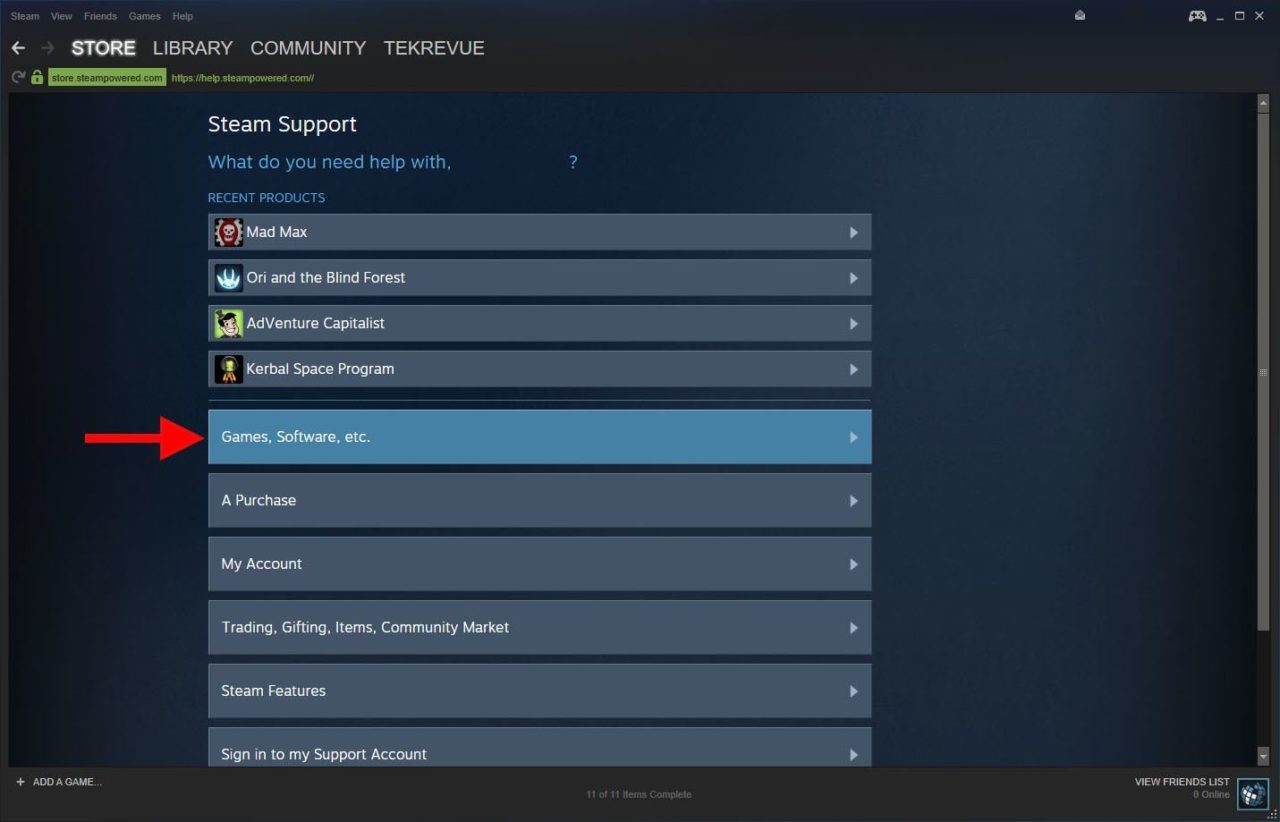Click the AdVenture Capitalist product name

coord(315,323)
